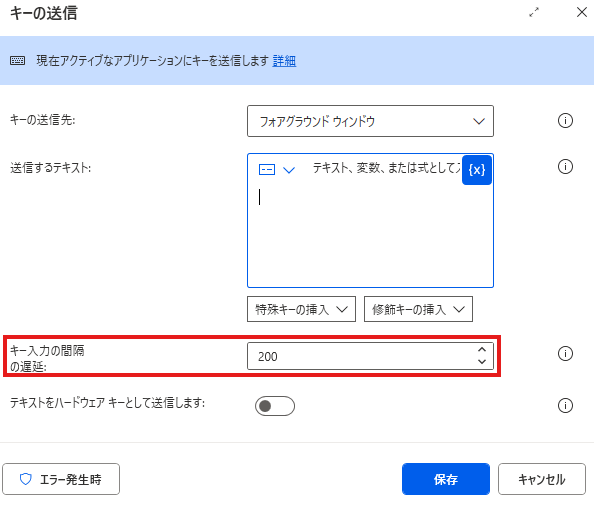The image size is (594, 505).
Task: Click the 送信するテキスト label
Action: click(50, 168)
